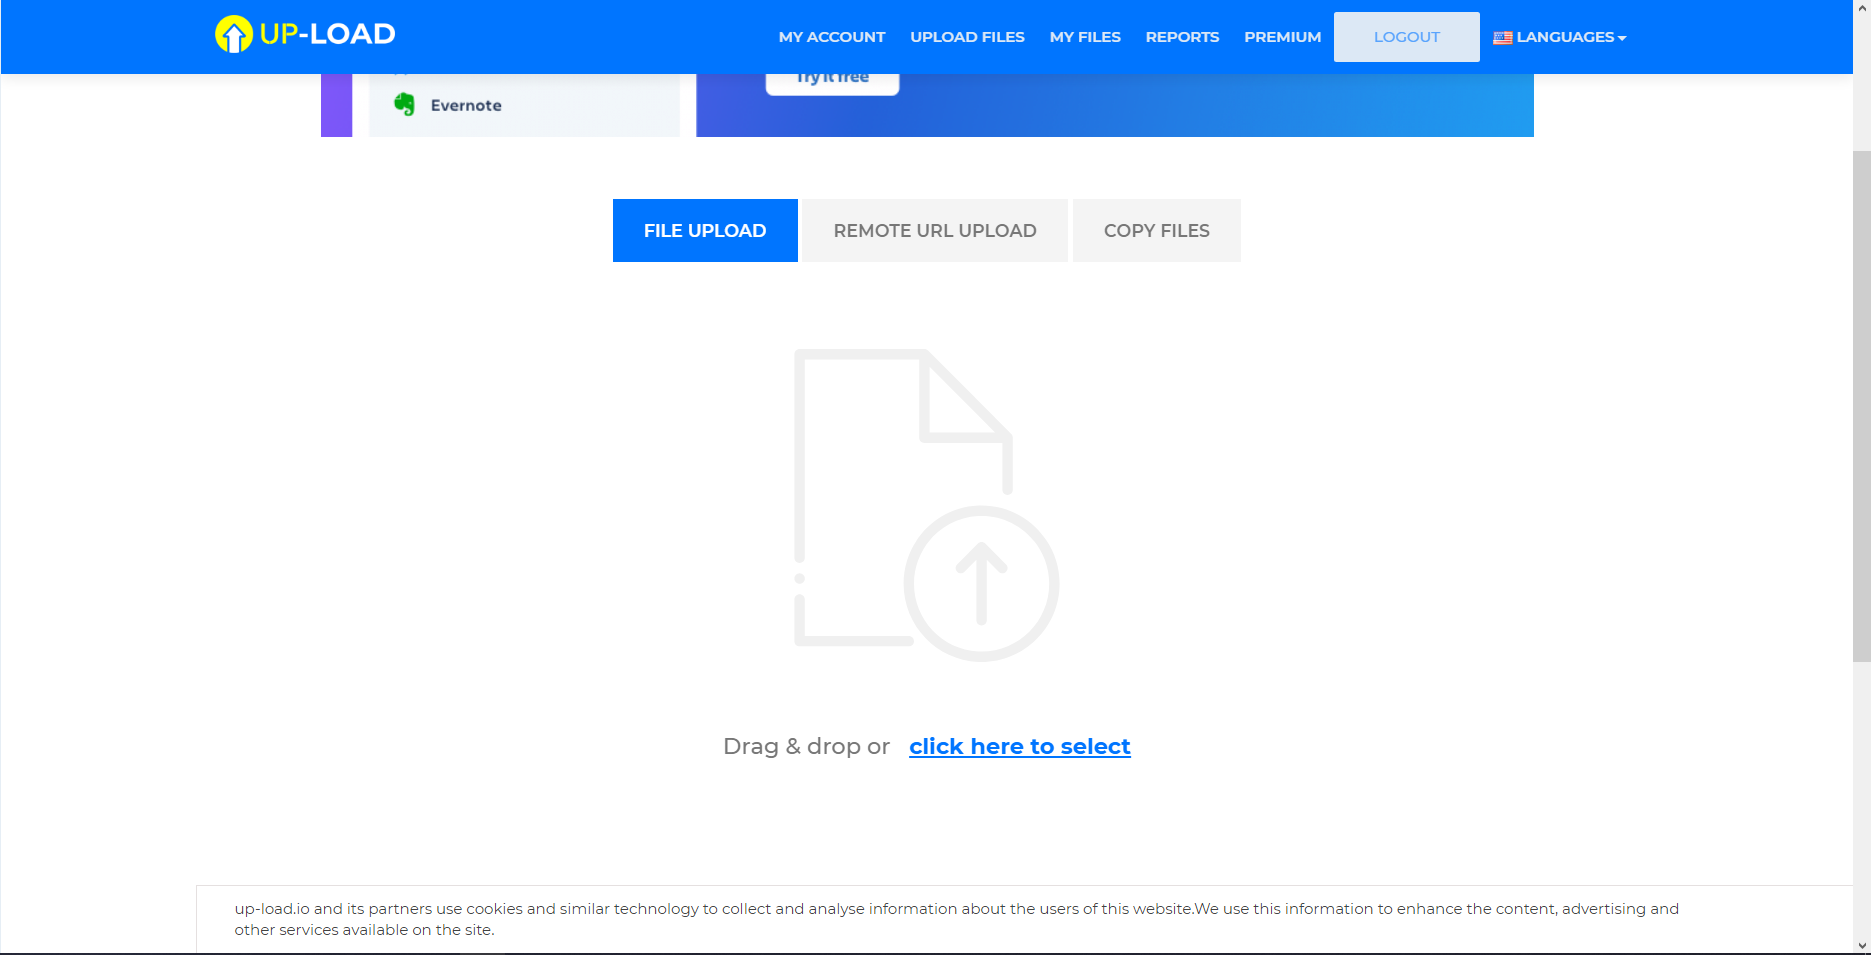
Task: Select the FILE UPLOAD tab
Action: pos(704,230)
